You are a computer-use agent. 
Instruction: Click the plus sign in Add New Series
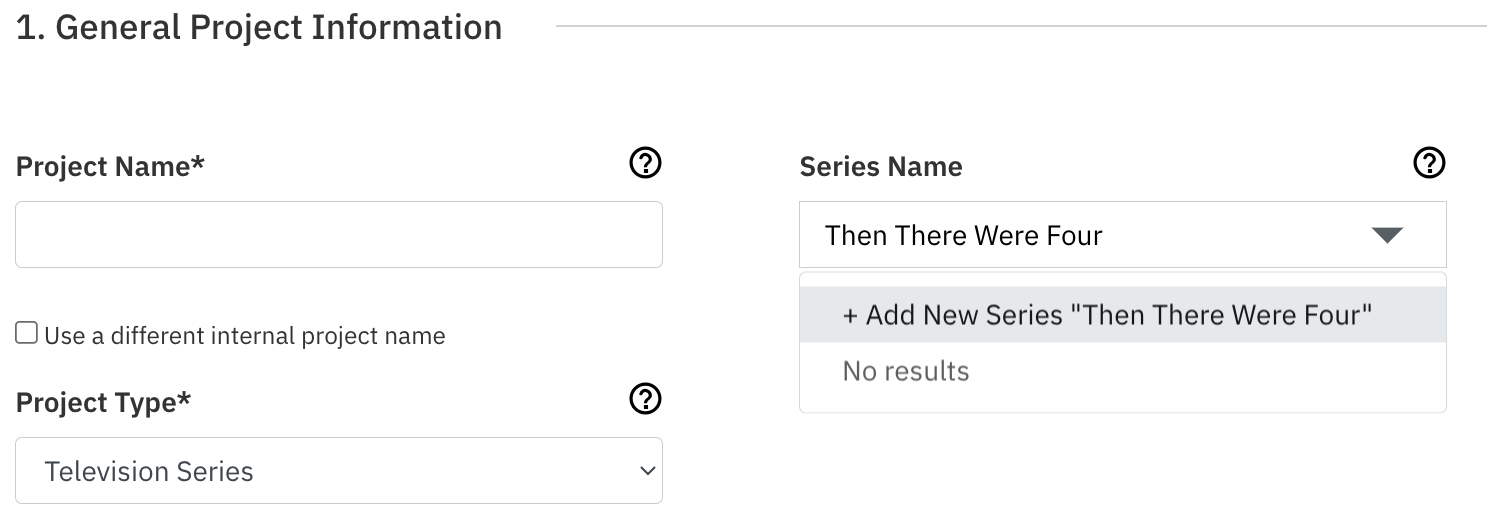coord(851,316)
